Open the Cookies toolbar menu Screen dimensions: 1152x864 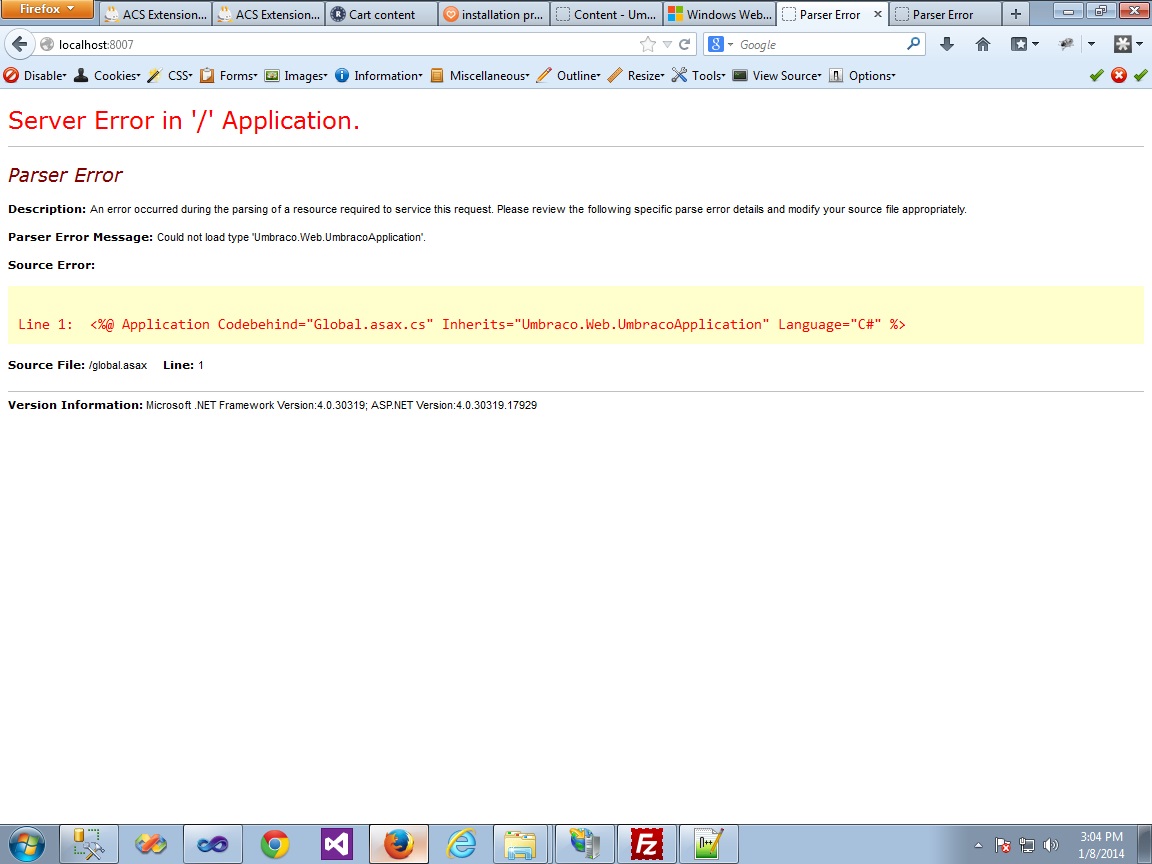click(107, 75)
